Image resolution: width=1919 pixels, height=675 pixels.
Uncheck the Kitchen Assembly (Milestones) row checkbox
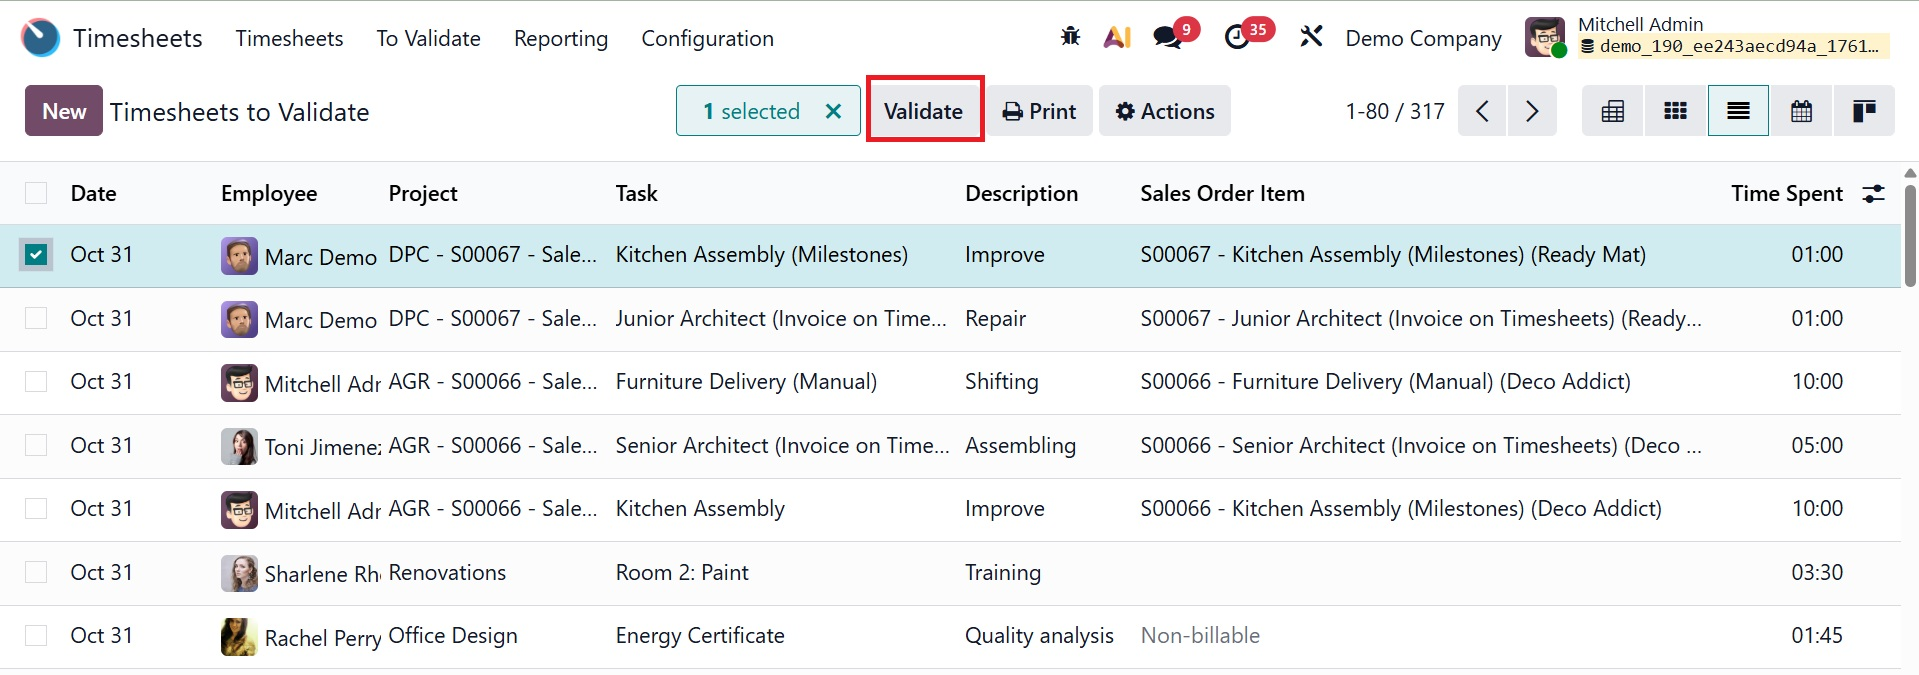36,255
